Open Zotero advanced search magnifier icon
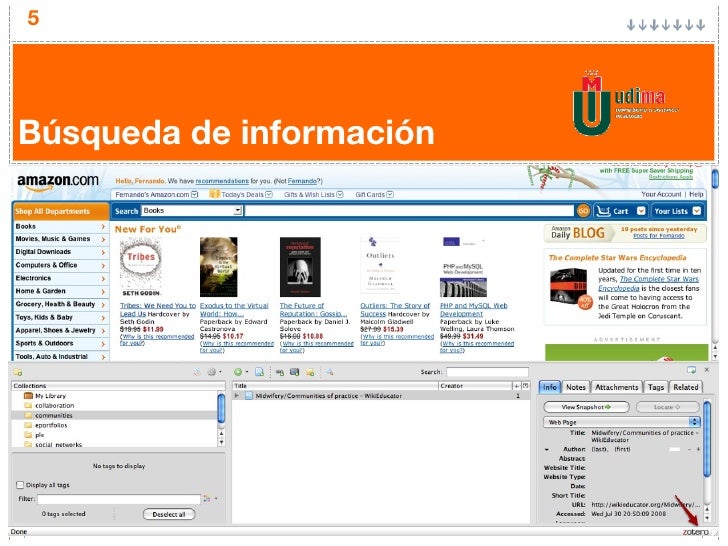The image size is (728, 546). [329, 372]
